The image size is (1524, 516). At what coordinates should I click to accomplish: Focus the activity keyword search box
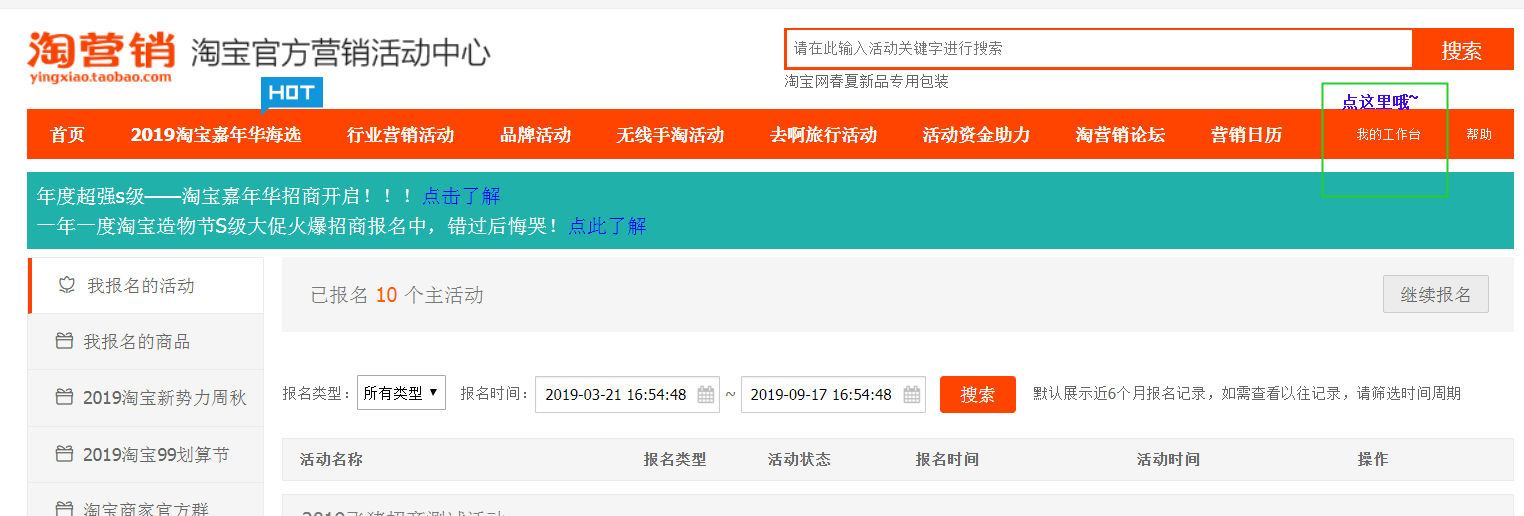click(1099, 48)
